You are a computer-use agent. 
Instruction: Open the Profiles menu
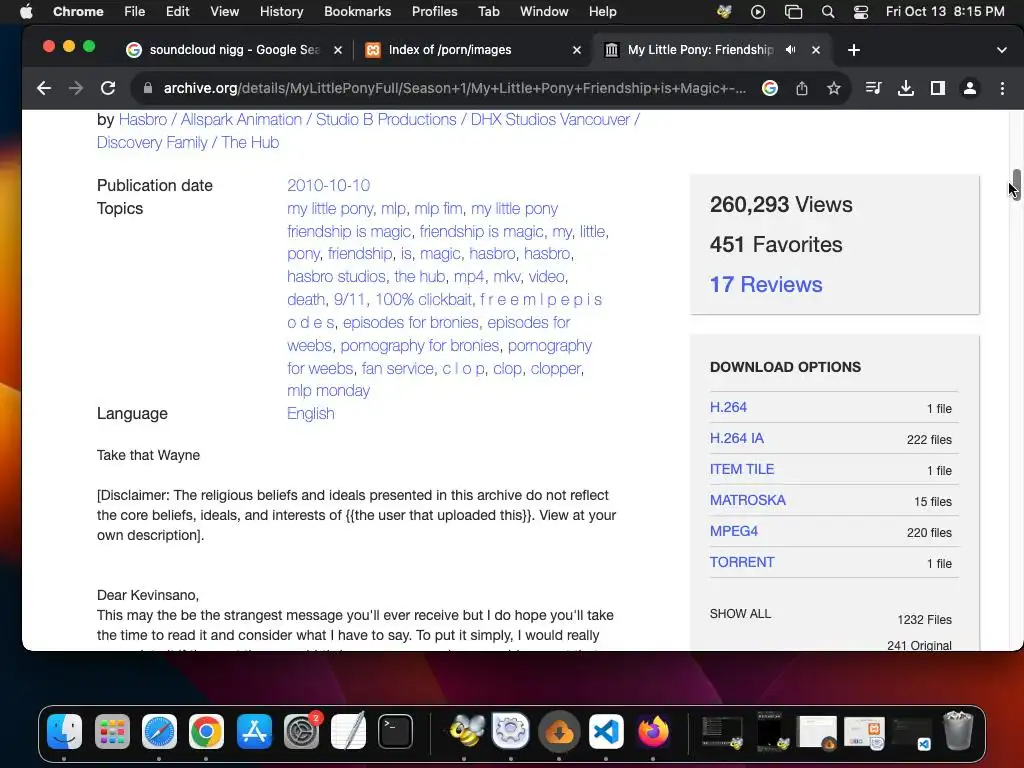(x=434, y=11)
